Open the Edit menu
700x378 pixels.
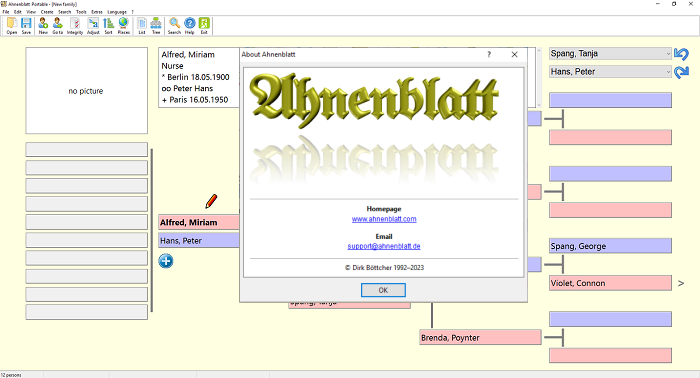[17, 12]
